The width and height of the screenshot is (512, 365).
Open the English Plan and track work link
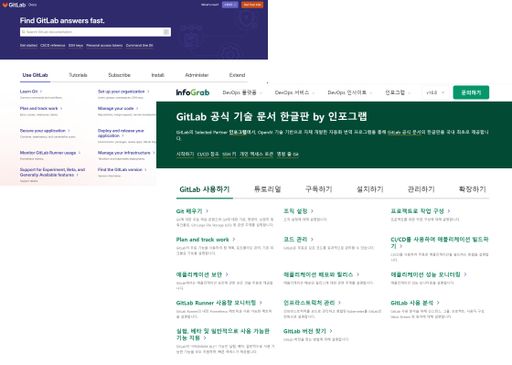[41, 108]
